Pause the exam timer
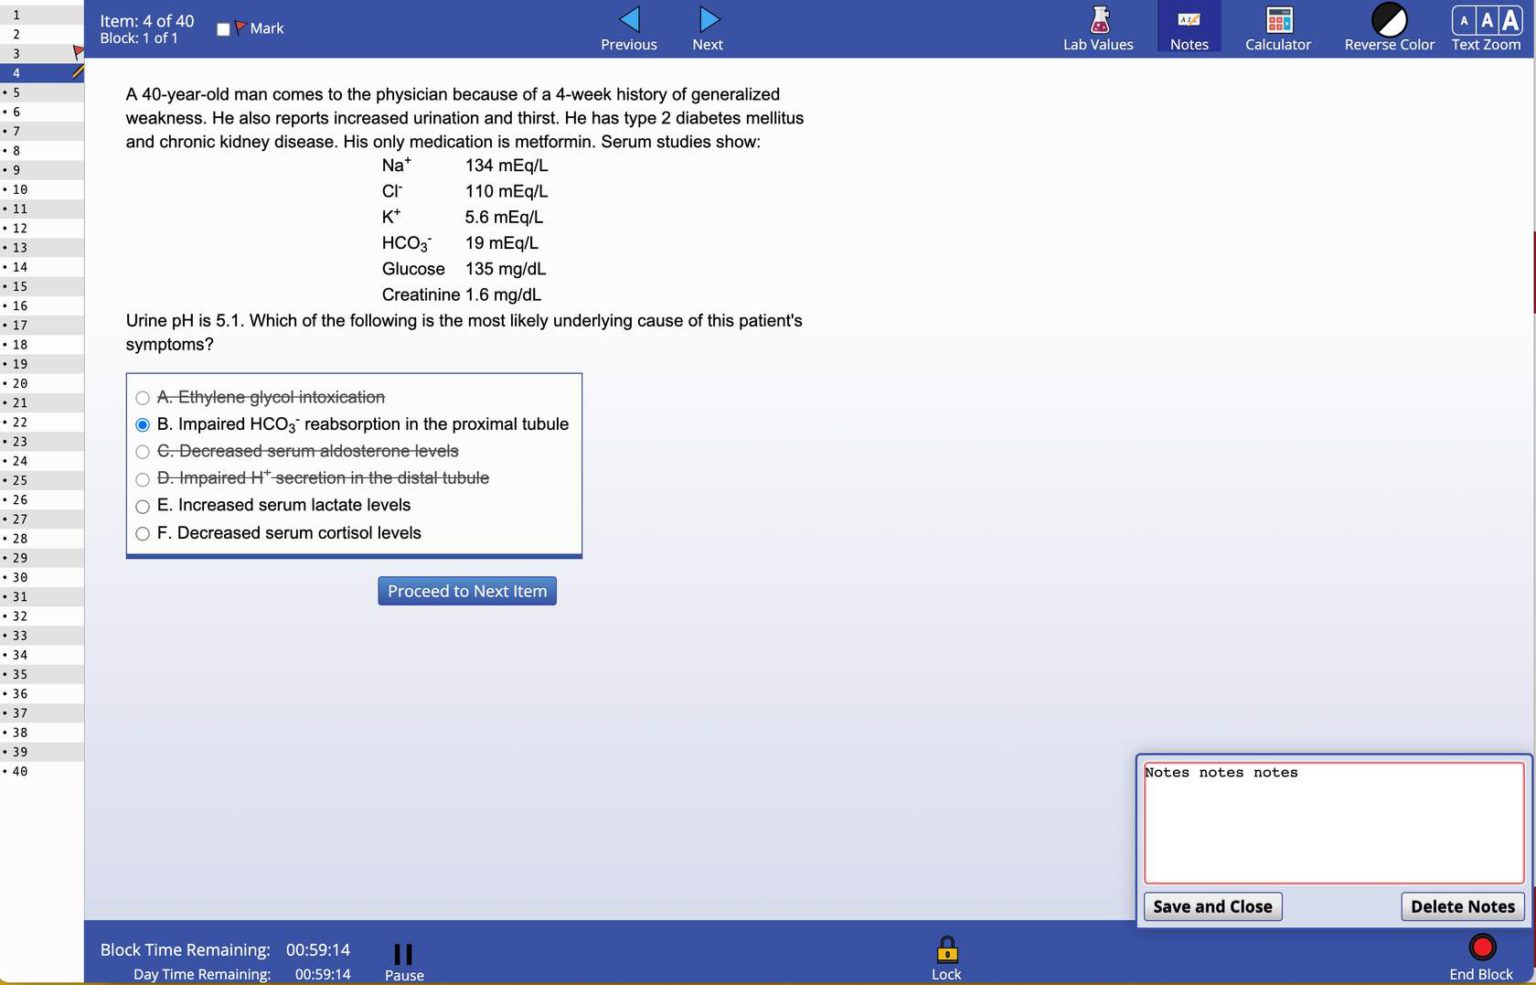Screen dimensions: 1536x985 (403, 954)
